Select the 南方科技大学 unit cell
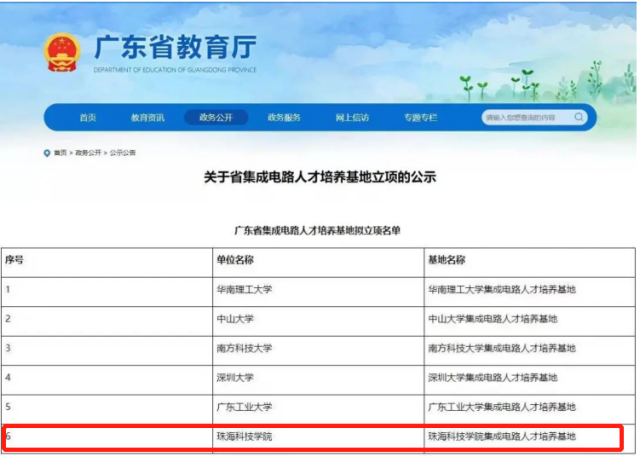This screenshot has height=457, width=640. pyautogui.click(x=318, y=351)
